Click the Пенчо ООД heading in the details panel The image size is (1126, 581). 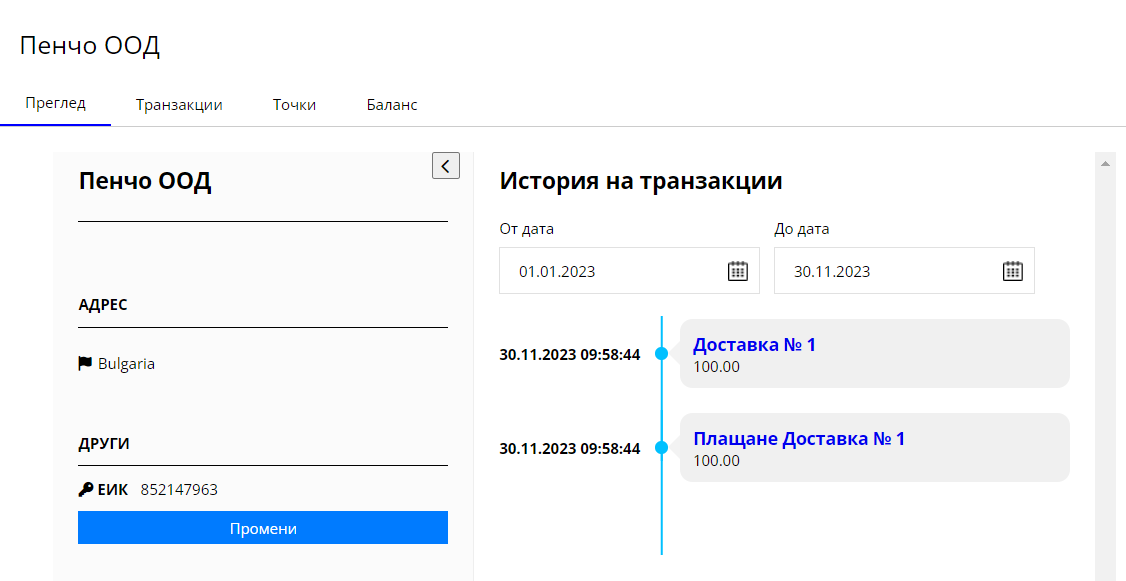click(x=145, y=181)
